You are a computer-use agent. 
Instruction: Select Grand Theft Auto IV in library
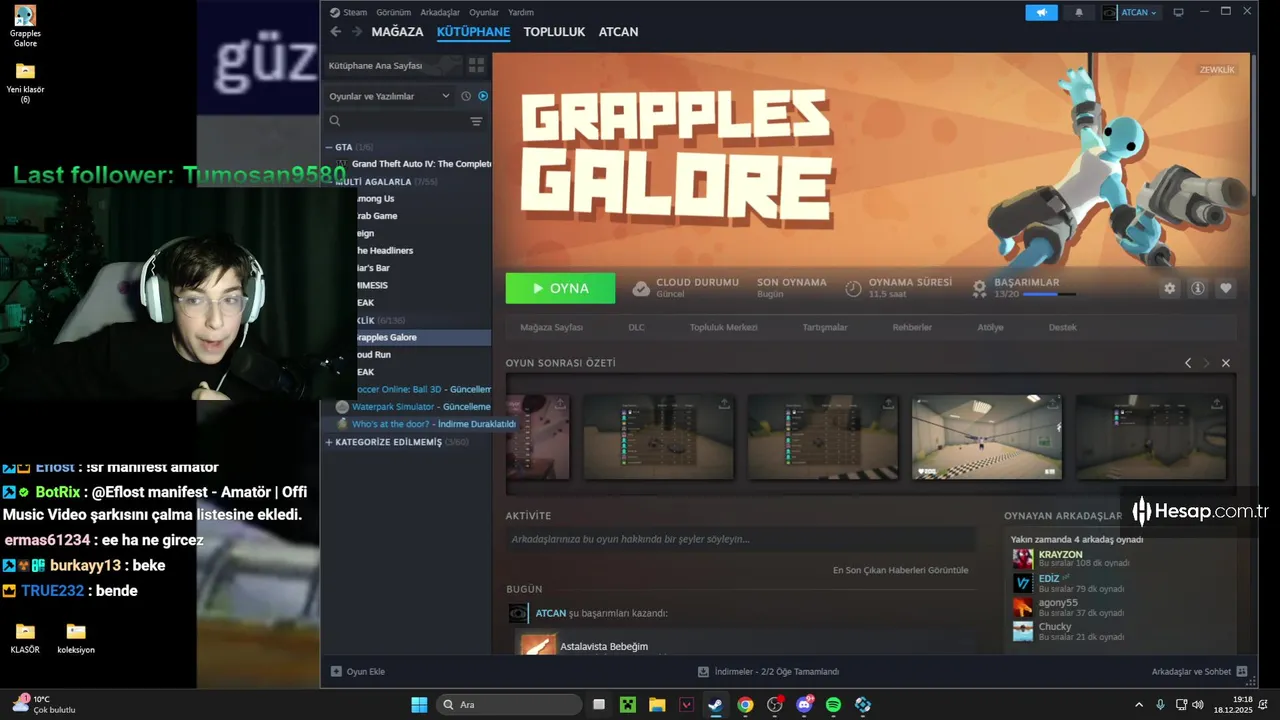[x=421, y=164]
